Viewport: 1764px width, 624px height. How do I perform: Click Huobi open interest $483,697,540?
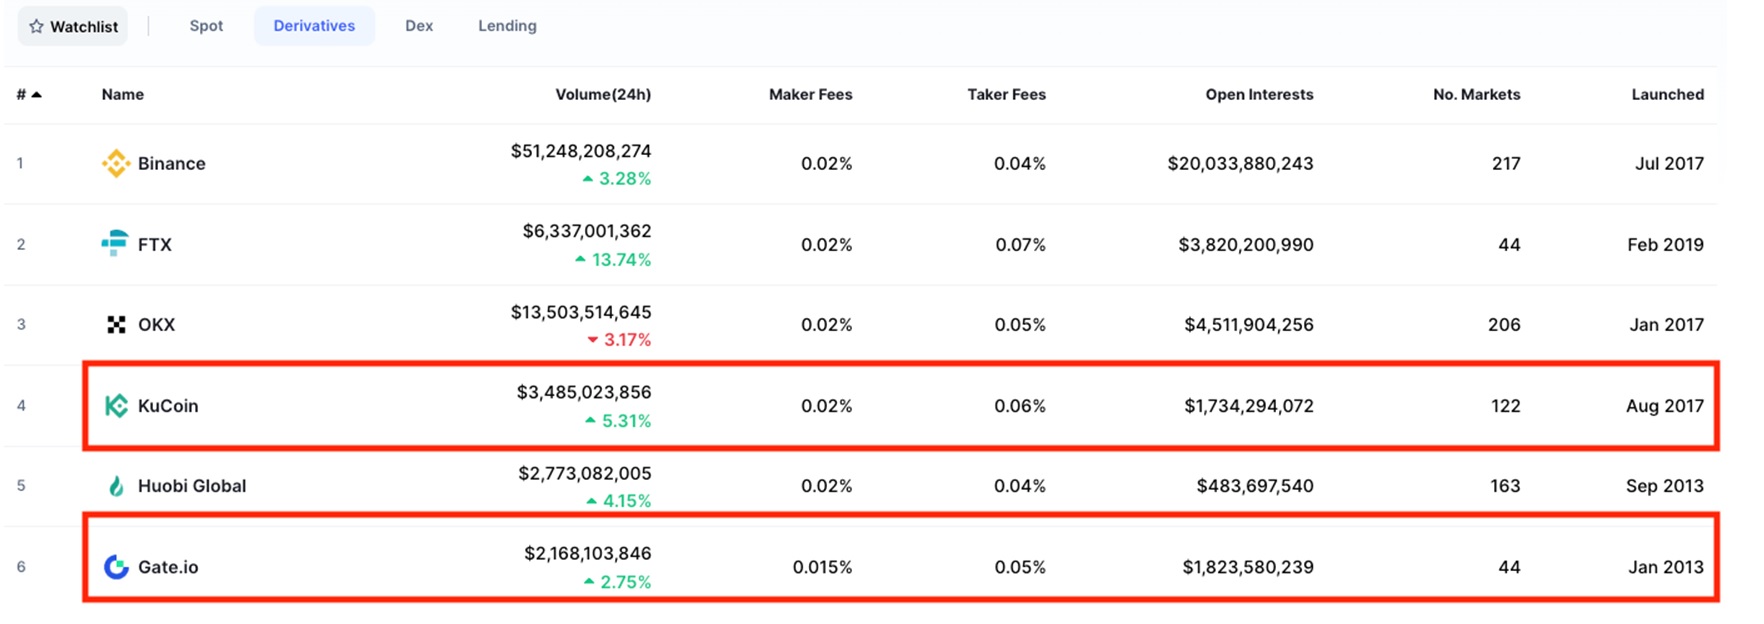click(1255, 486)
